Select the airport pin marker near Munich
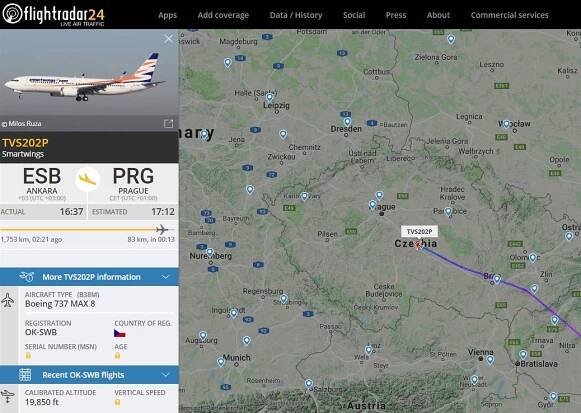This screenshot has width=581, height=413. point(221,362)
